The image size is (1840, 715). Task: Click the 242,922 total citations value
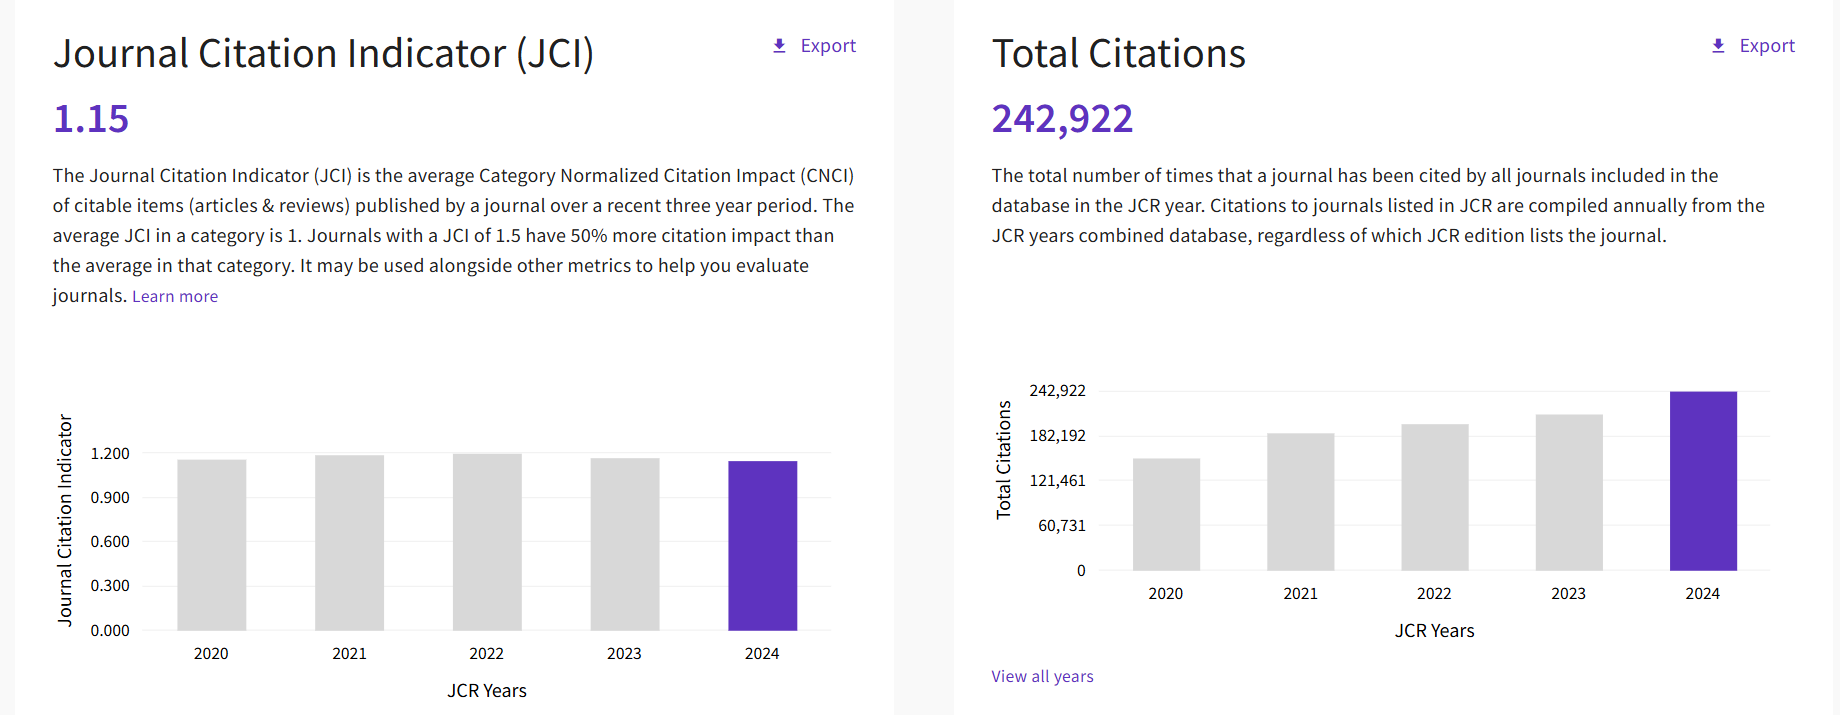pyautogui.click(x=1062, y=119)
